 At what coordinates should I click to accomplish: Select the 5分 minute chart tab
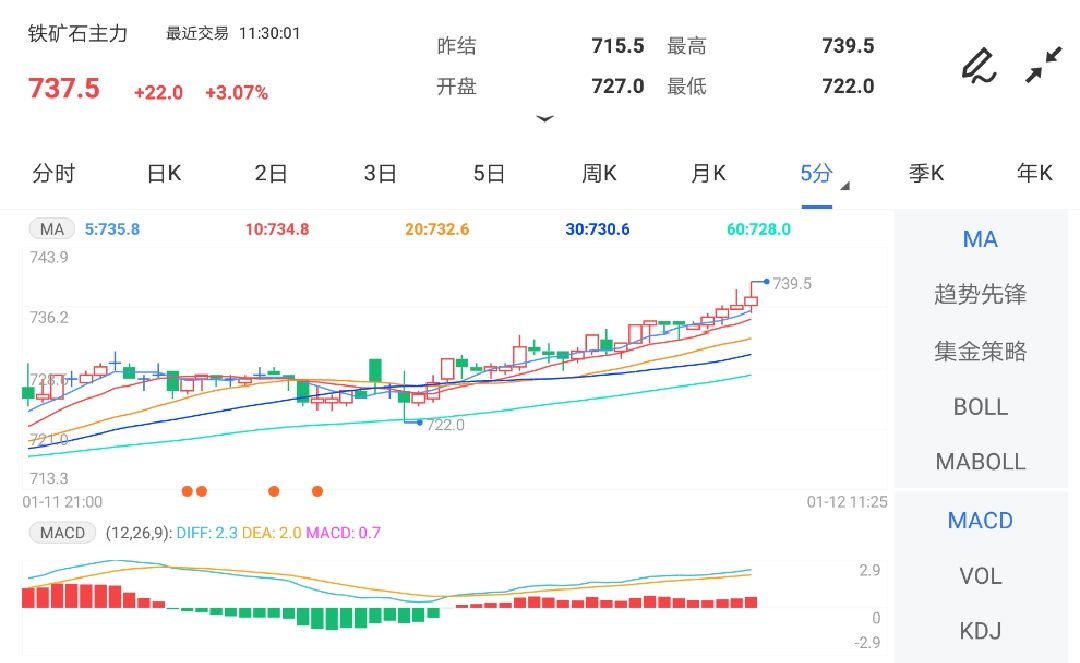[816, 173]
